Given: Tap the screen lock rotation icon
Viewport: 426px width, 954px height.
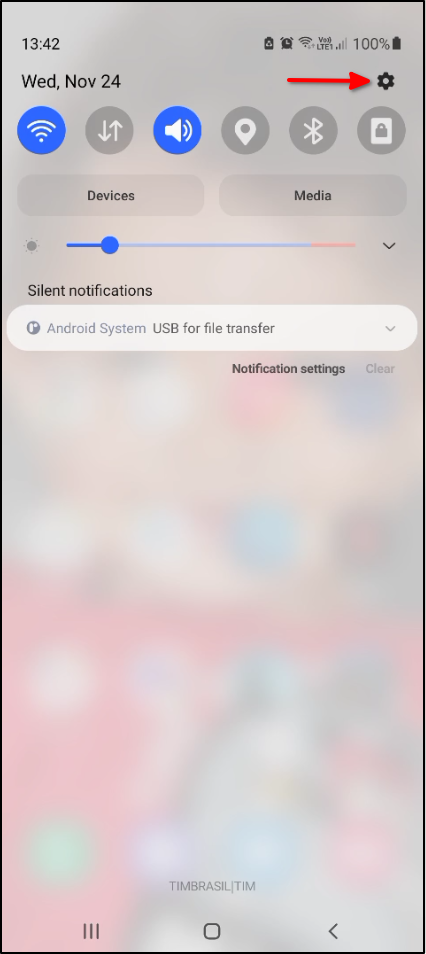Looking at the screenshot, I should tap(381, 130).
